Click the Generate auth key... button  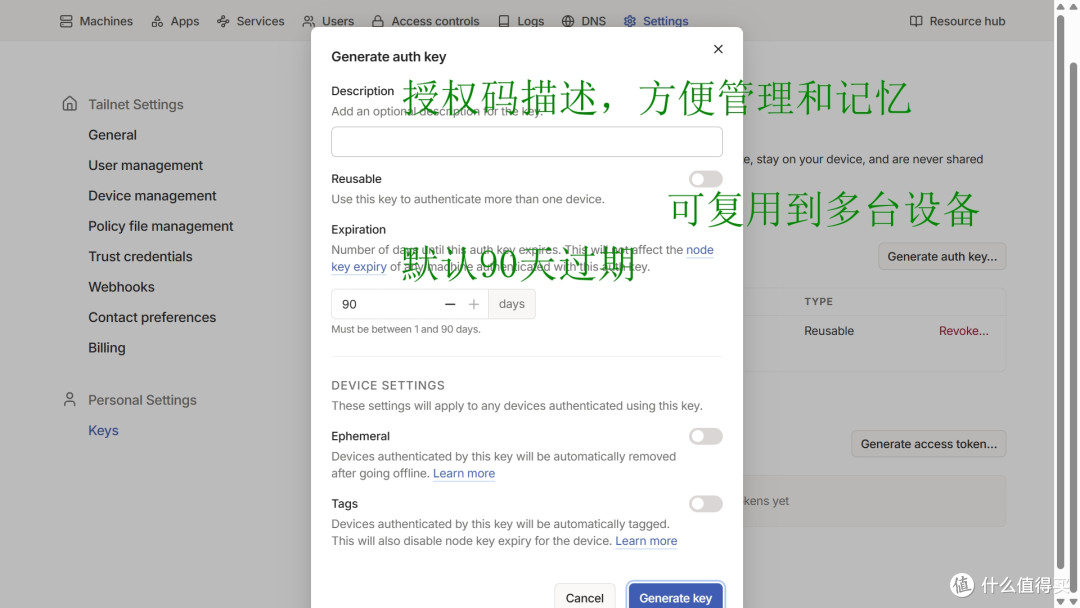pyautogui.click(x=942, y=256)
